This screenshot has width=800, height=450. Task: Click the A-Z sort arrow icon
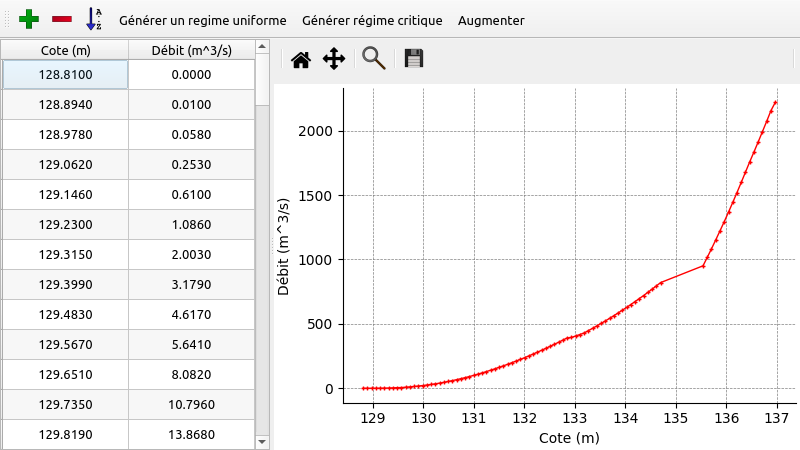point(93,19)
